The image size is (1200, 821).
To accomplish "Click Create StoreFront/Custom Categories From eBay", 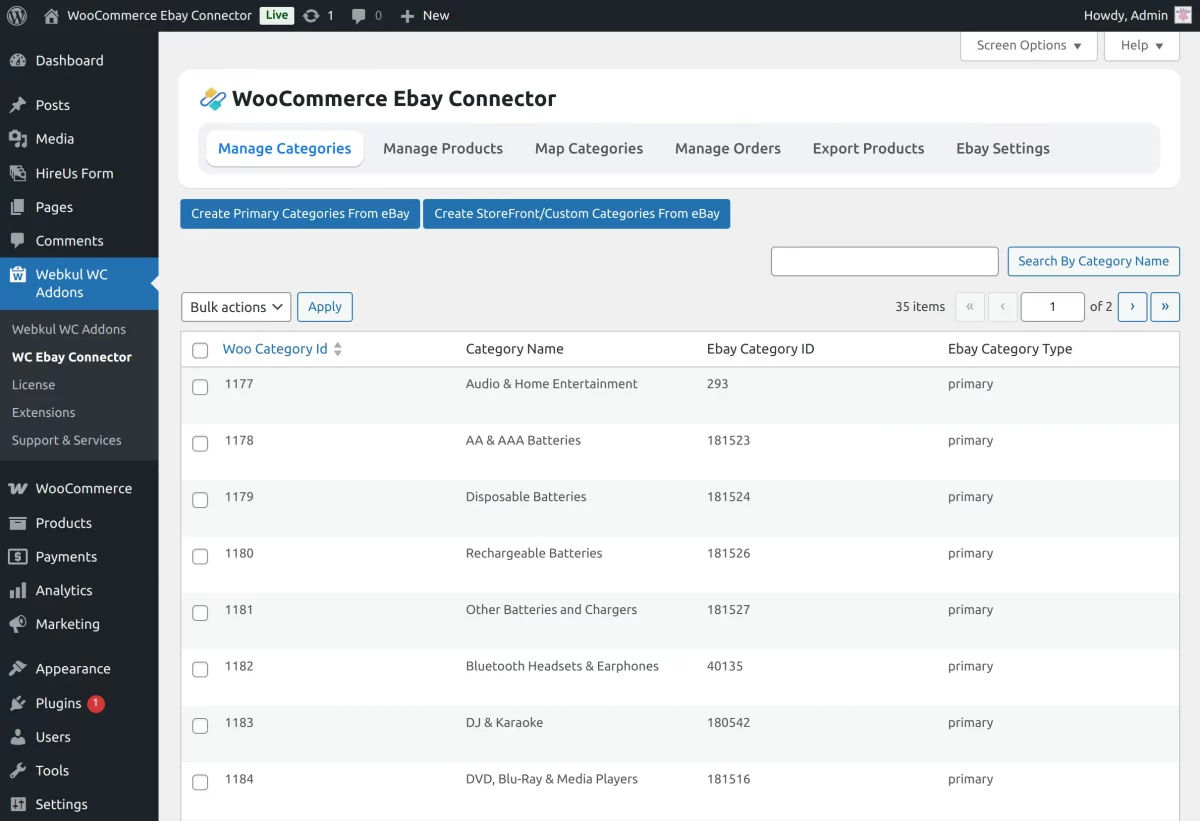I will point(577,214).
